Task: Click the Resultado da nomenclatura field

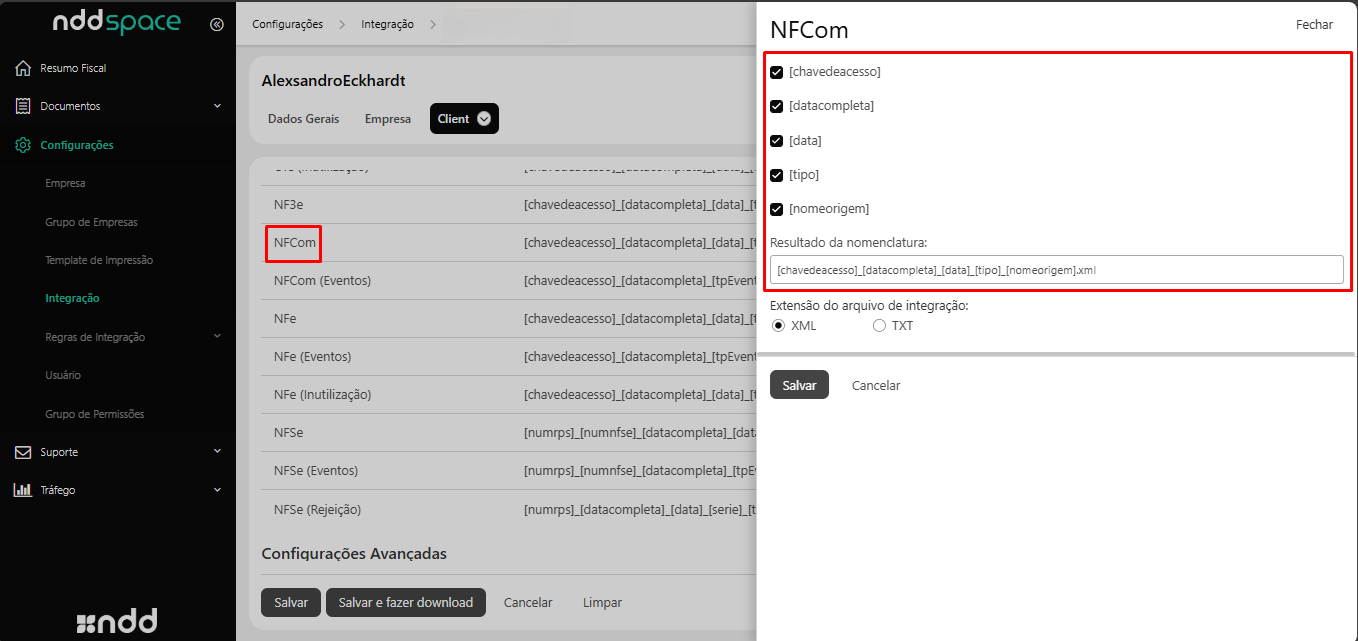Action: tap(1056, 269)
